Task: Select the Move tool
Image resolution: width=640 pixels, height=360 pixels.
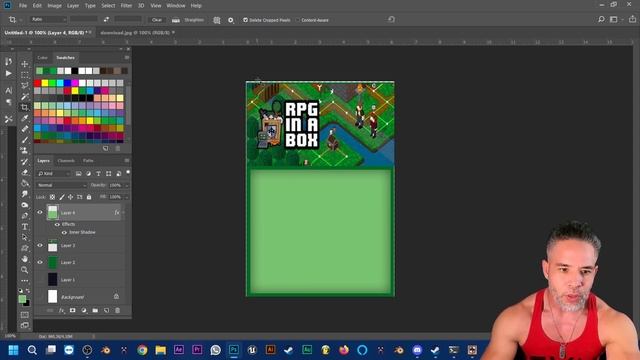Action: (24, 64)
